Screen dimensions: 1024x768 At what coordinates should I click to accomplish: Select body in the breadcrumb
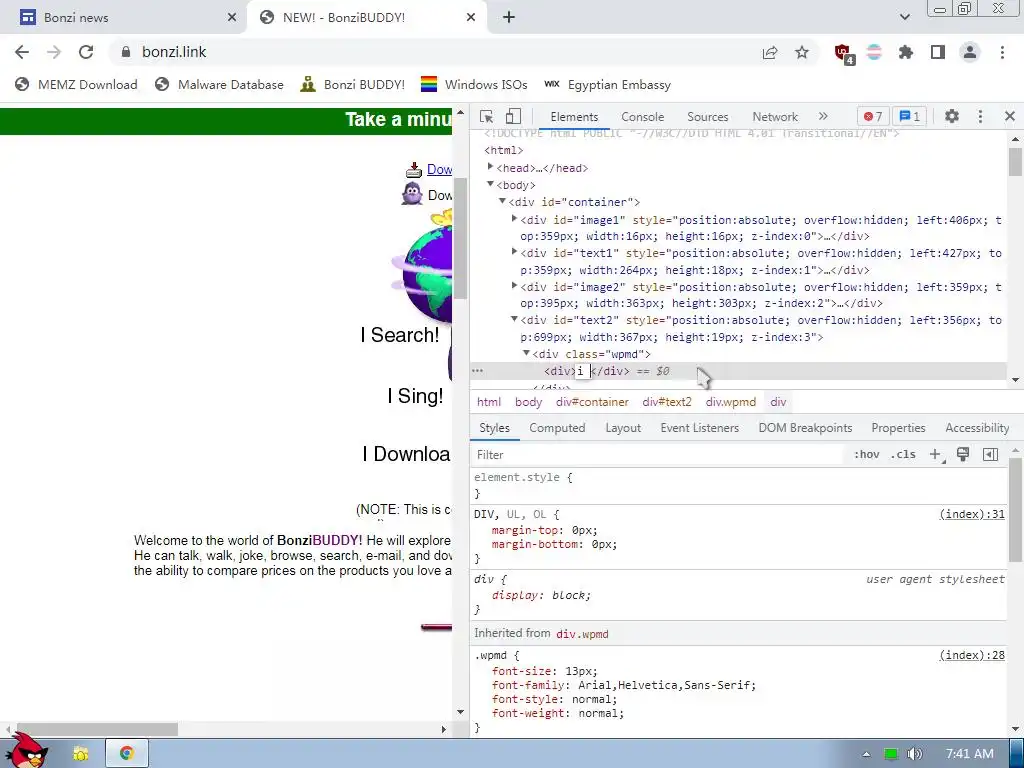point(528,402)
